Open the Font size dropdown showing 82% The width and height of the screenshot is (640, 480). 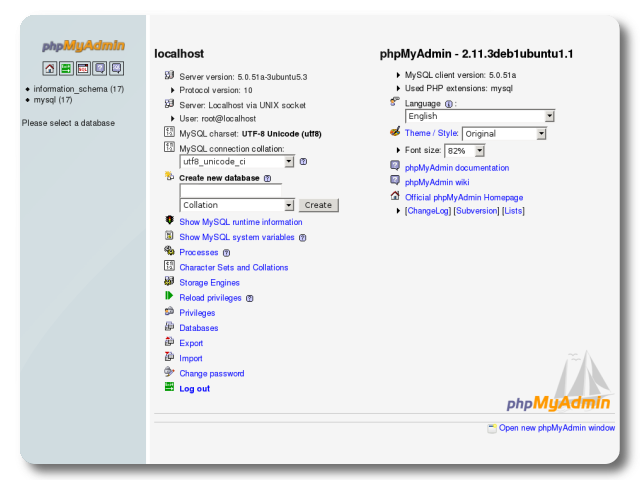click(x=464, y=151)
